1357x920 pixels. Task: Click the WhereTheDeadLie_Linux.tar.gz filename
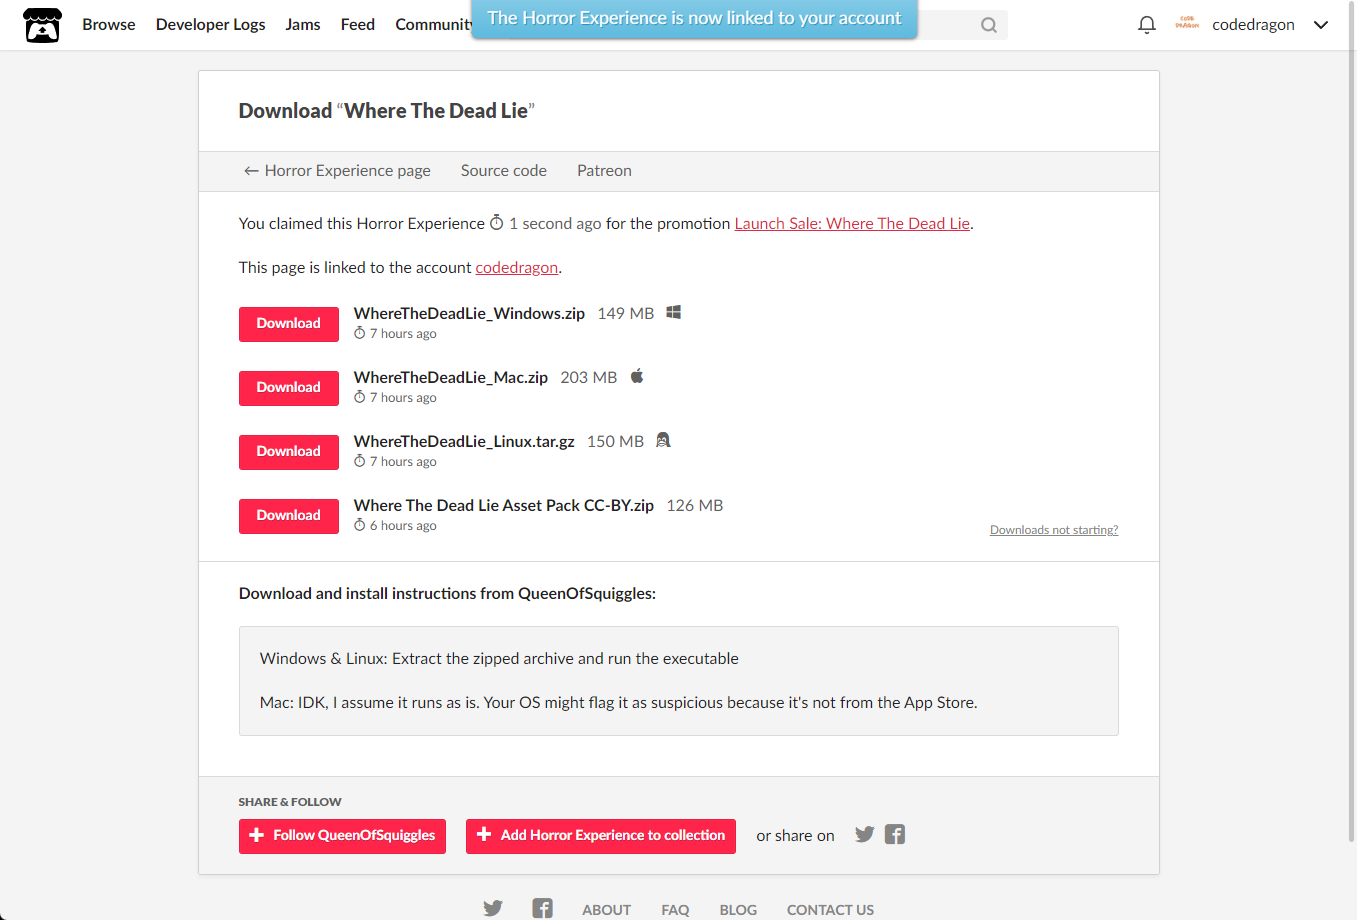tap(464, 442)
